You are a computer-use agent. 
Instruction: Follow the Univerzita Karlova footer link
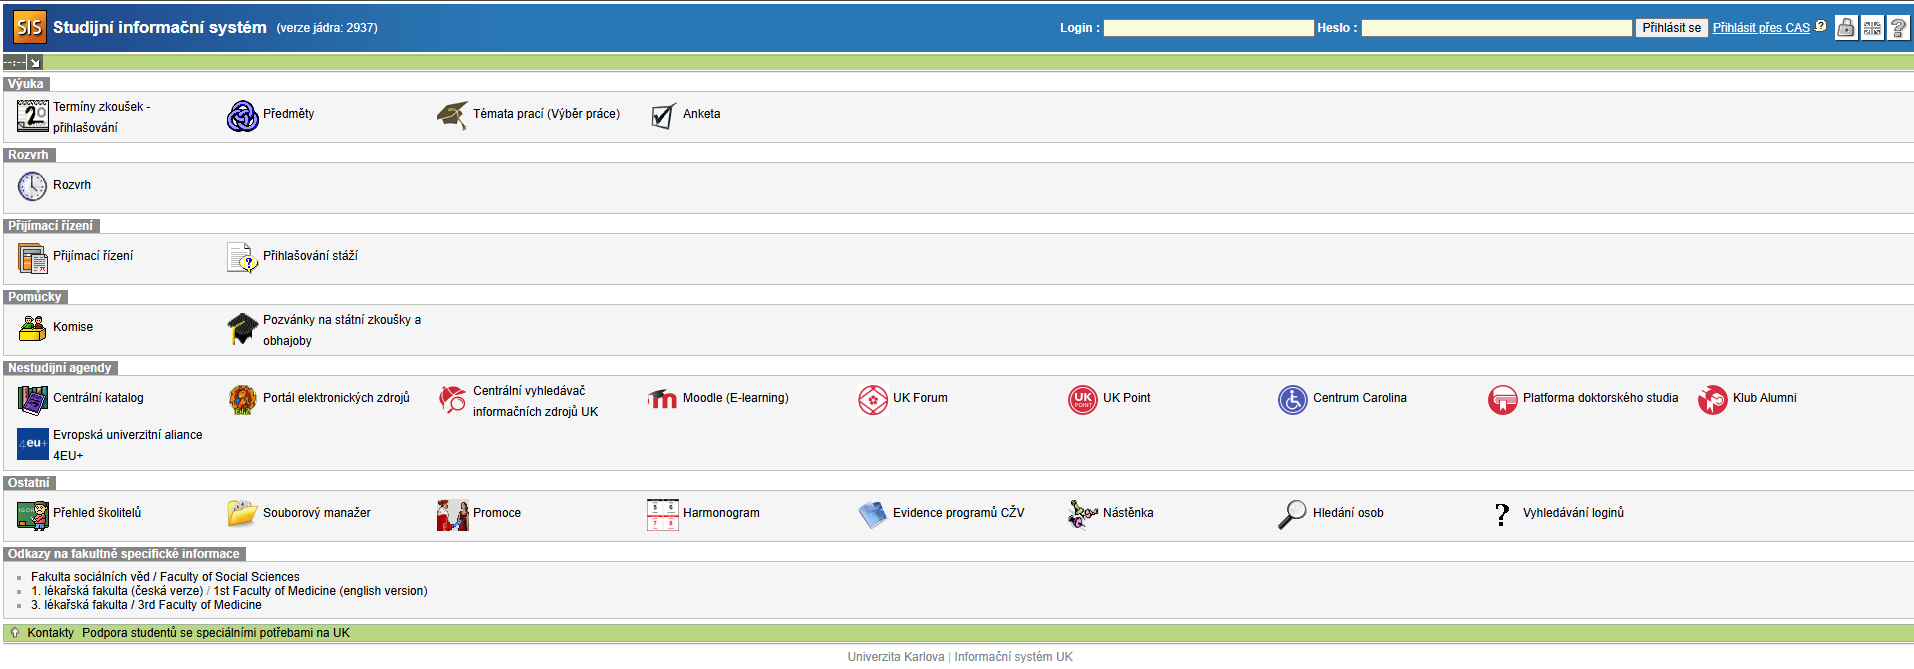tap(896, 657)
